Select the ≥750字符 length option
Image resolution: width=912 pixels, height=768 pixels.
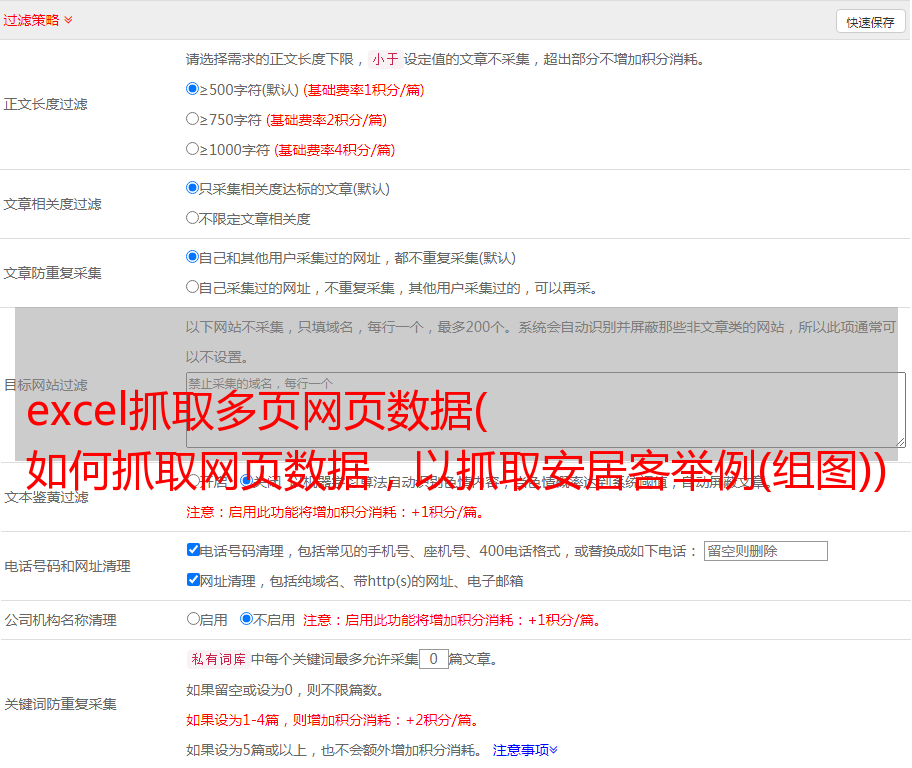pos(192,119)
